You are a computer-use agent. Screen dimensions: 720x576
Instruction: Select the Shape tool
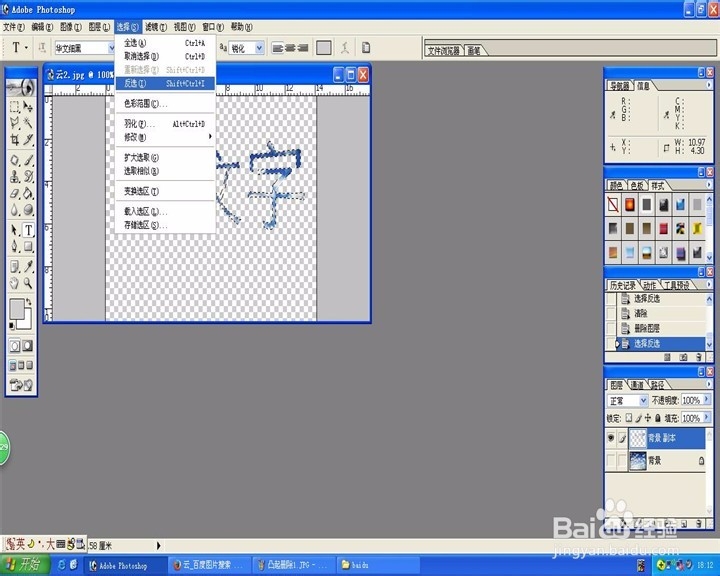pyautogui.click(x=28, y=247)
